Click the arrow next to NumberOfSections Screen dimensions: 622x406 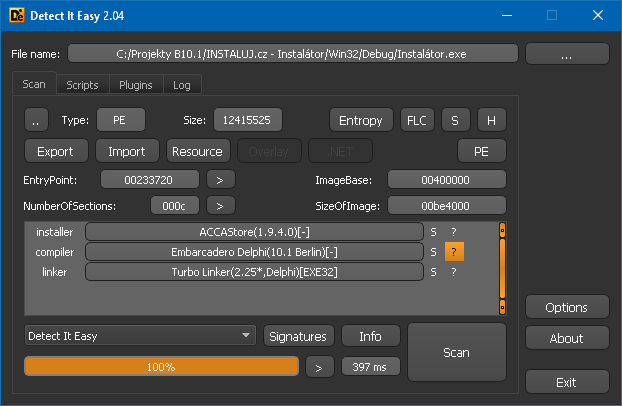[x=220, y=206]
